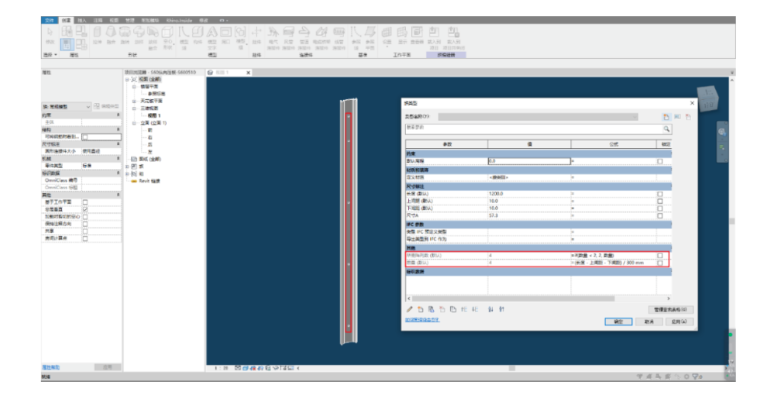The height and width of the screenshot is (400, 767).
Task: Collapse the Floor Plans tree node
Action: pos(135,87)
